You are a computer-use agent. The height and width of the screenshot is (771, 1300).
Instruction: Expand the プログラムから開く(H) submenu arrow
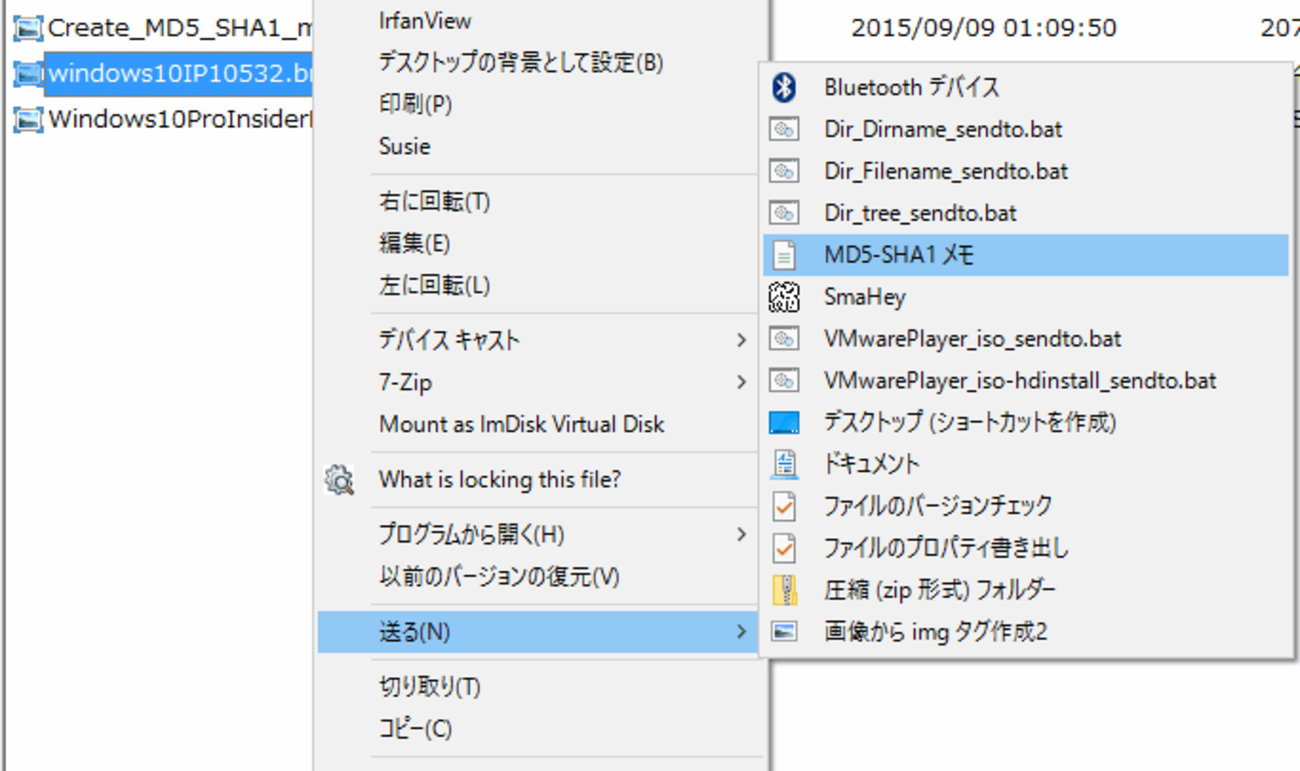tap(741, 535)
